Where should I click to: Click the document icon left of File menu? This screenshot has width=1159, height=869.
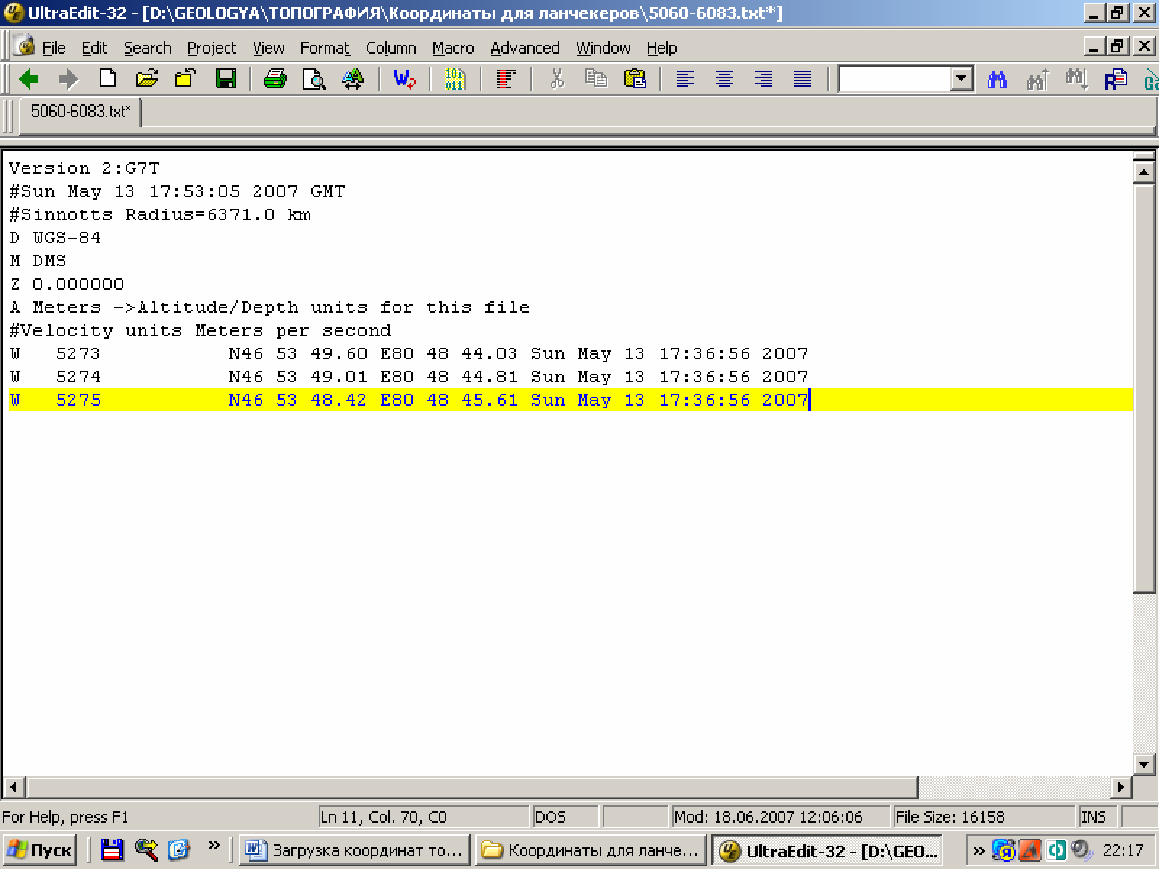click(x=24, y=47)
